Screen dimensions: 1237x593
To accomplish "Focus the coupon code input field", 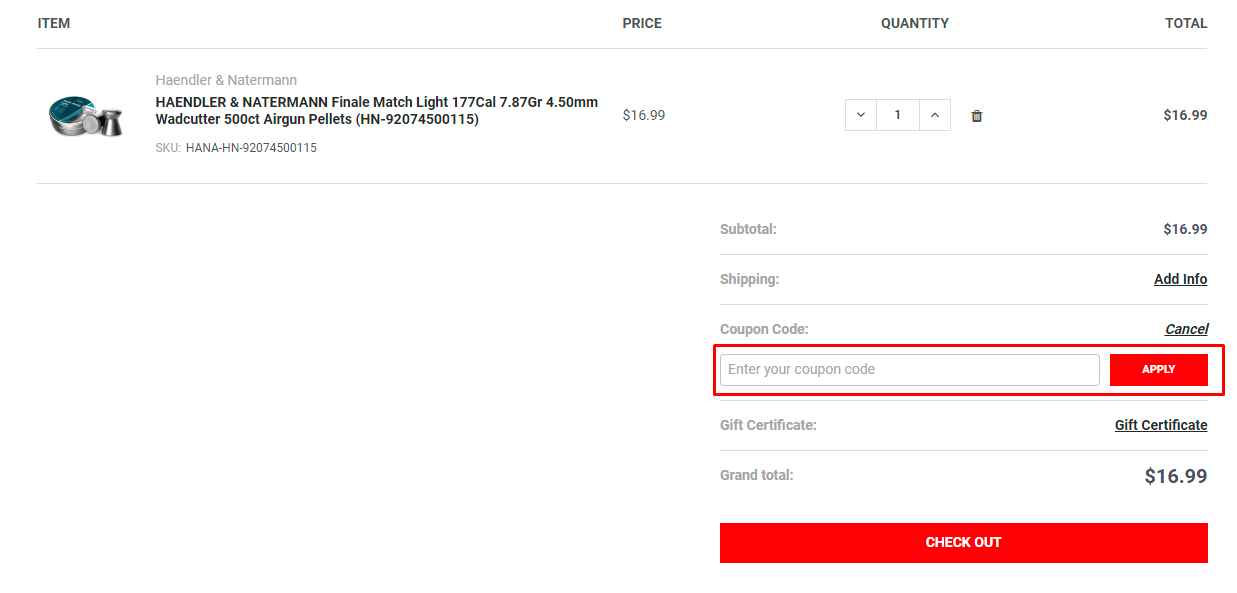I will 910,370.
